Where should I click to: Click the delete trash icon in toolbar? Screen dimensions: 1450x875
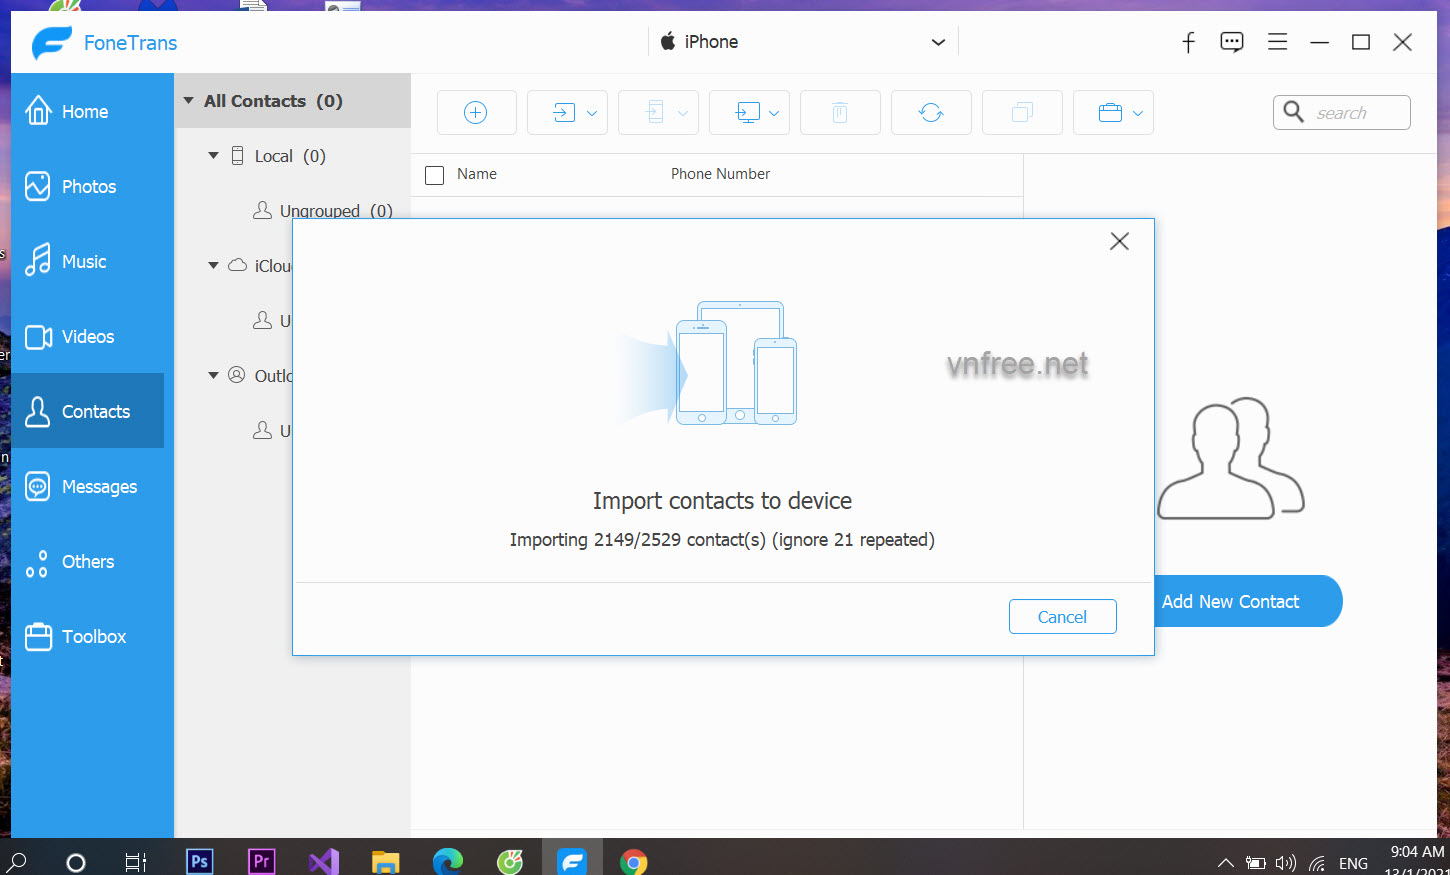[x=840, y=113]
